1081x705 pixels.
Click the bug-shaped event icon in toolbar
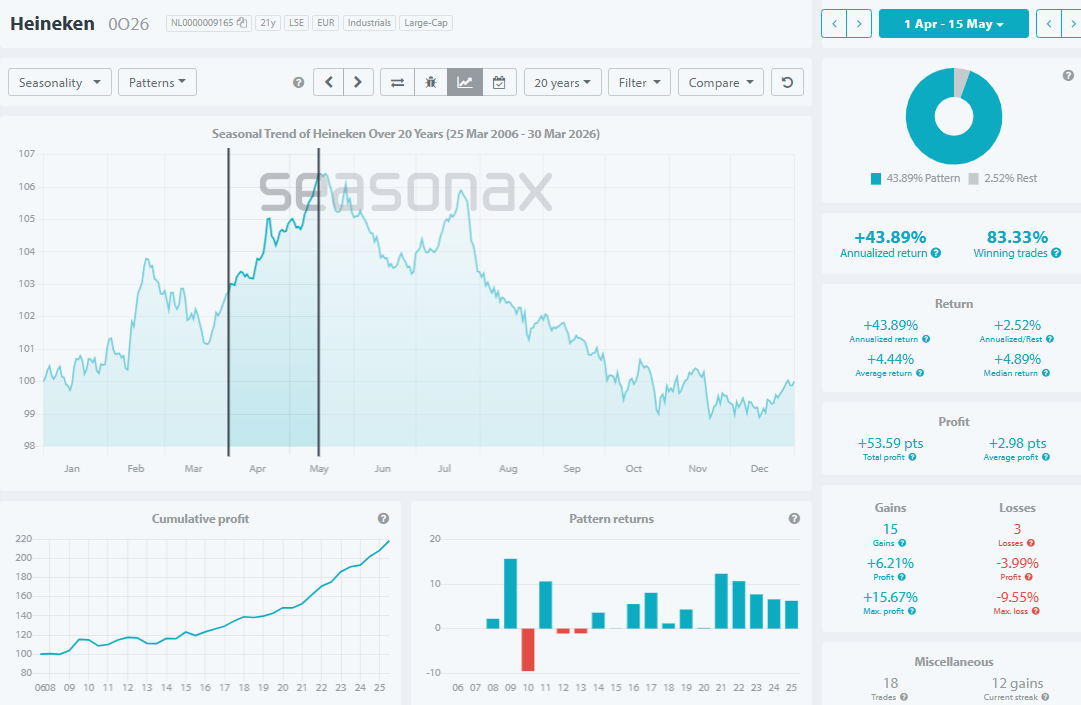[x=430, y=82]
